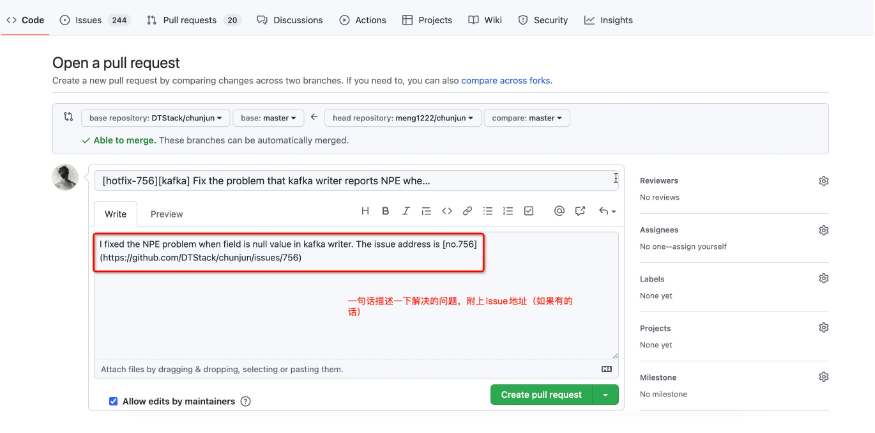Open Reviewers settings gear
Screen dimensions: 875x433
point(823,181)
